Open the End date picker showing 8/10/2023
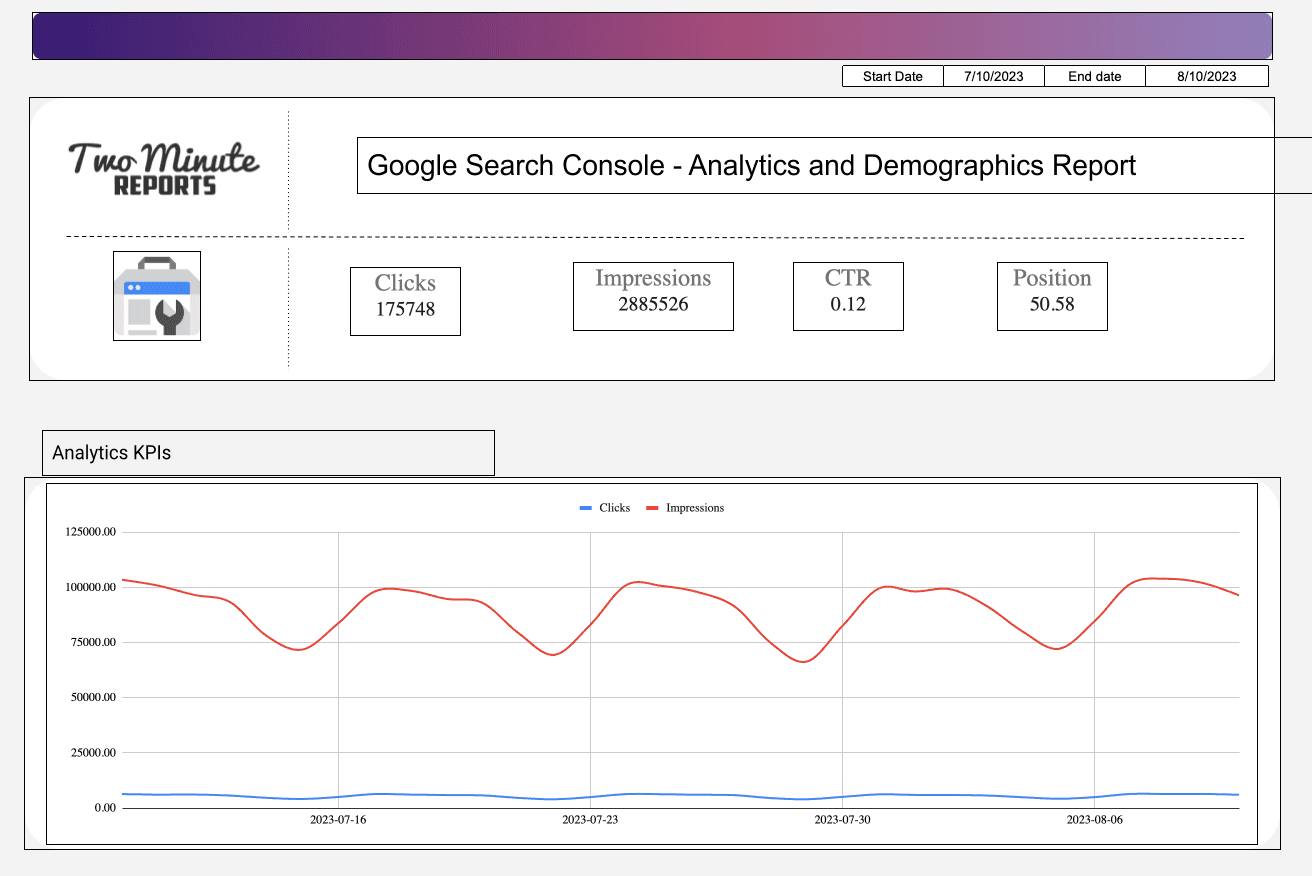Screen dimensions: 1312x876 point(1208,75)
